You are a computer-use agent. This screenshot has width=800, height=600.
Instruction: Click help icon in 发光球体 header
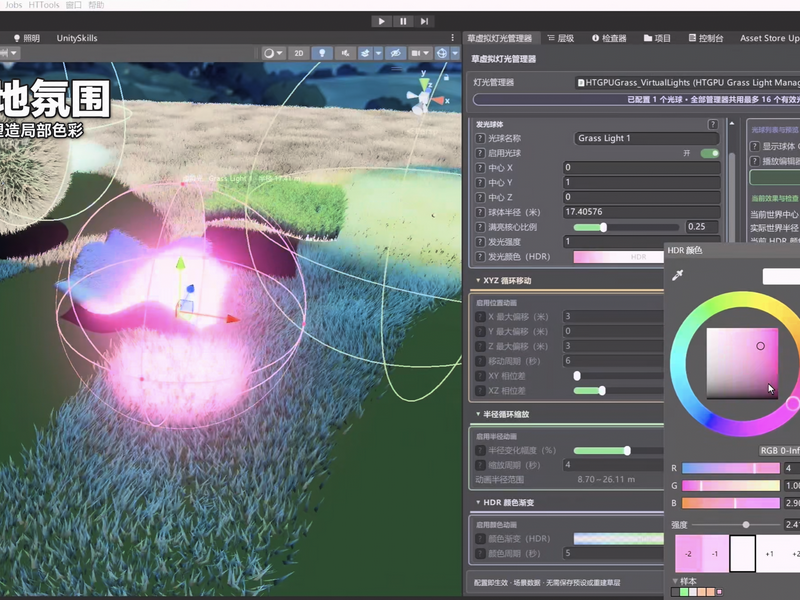pyautogui.click(x=713, y=124)
